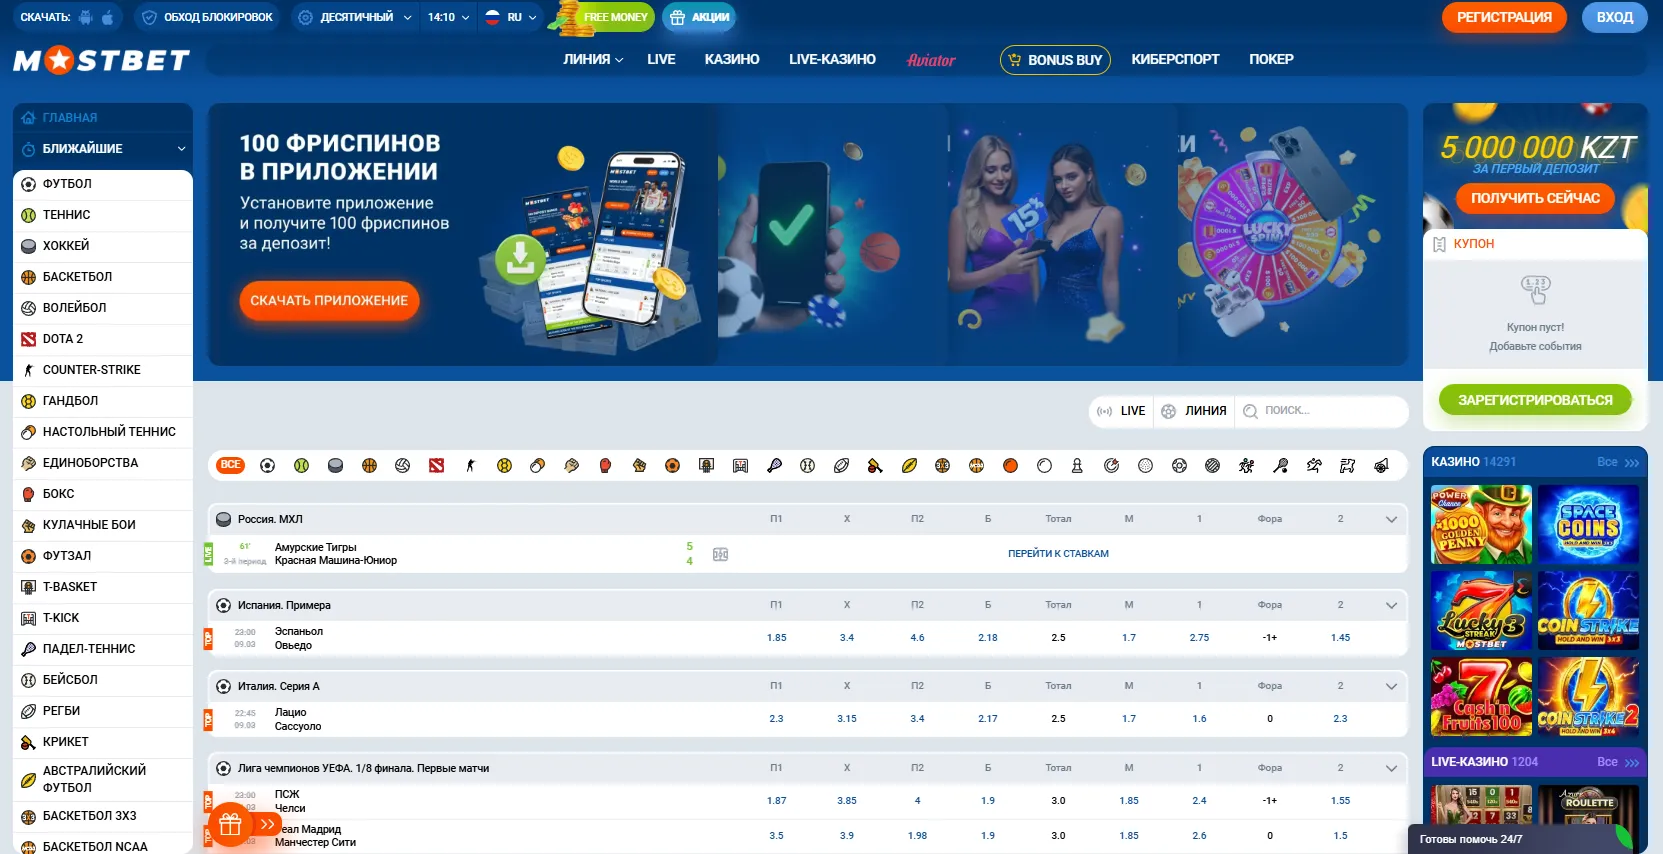Open the 14:10 time zone dropdown

tap(448, 17)
